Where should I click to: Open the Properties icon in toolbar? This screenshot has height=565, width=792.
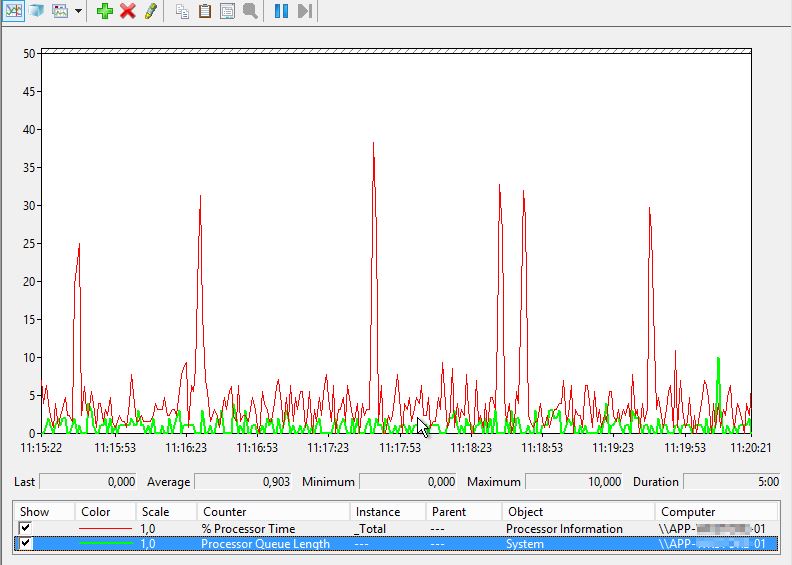227,11
